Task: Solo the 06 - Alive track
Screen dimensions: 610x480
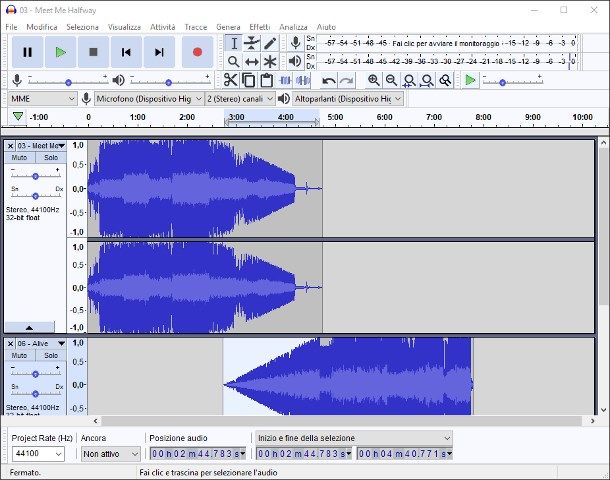Action: [51, 356]
